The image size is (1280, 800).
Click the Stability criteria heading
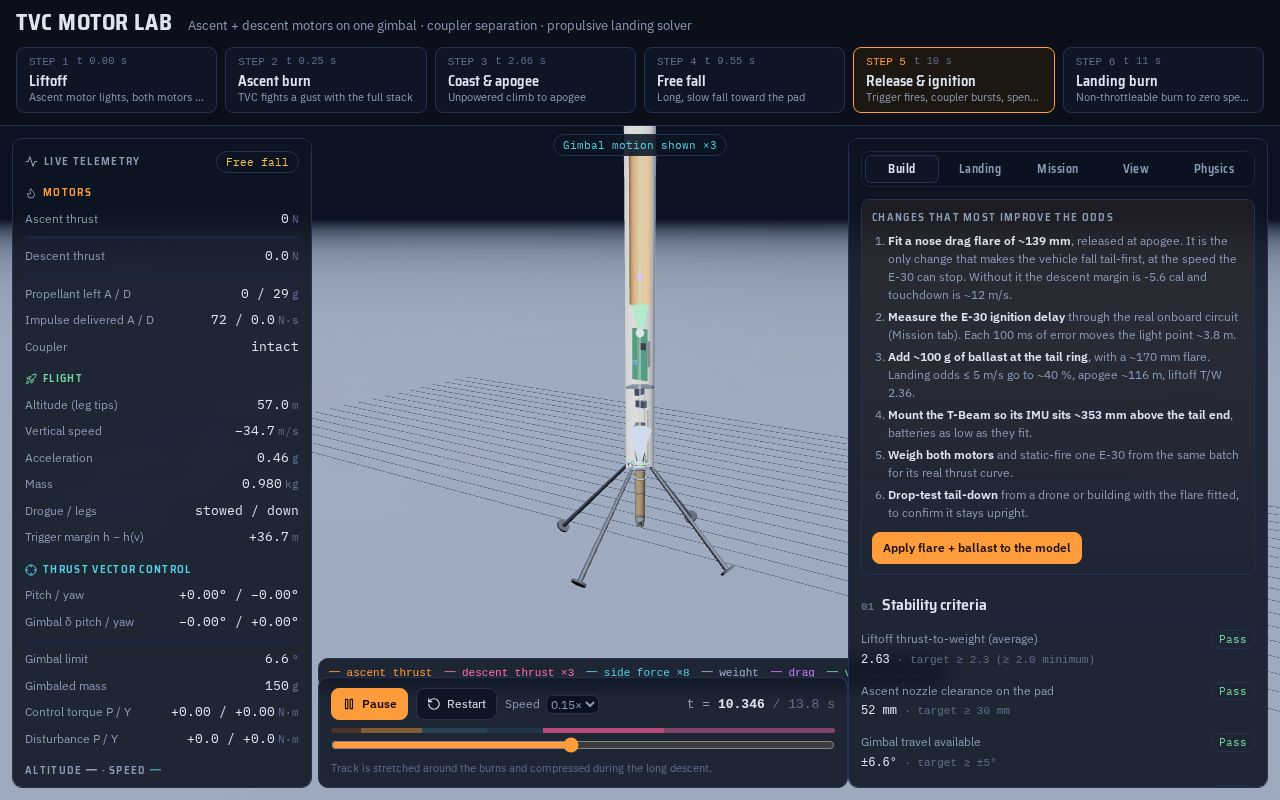[934, 605]
